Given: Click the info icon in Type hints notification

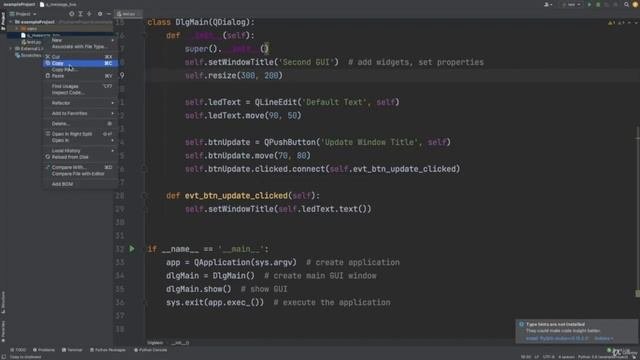Looking at the screenshot, I should coord(521,324).
